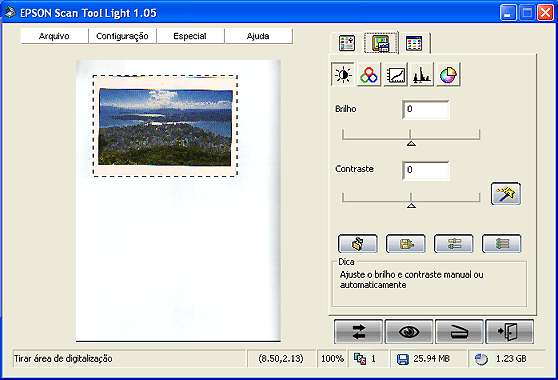Click the 100% zoom status entry
Viewport: 558px width, 380px height.
point(332,359)
